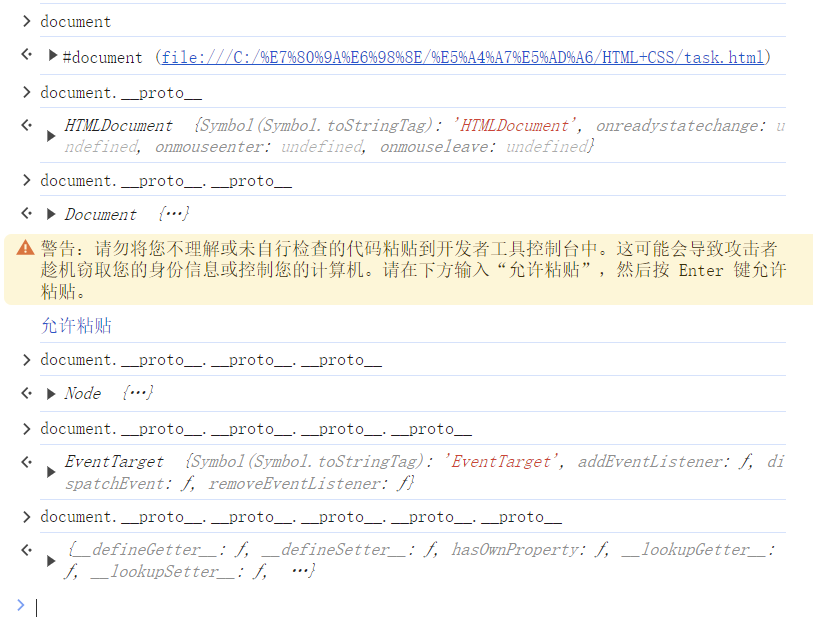Click the output arrow beside #document result

[26, 55]
